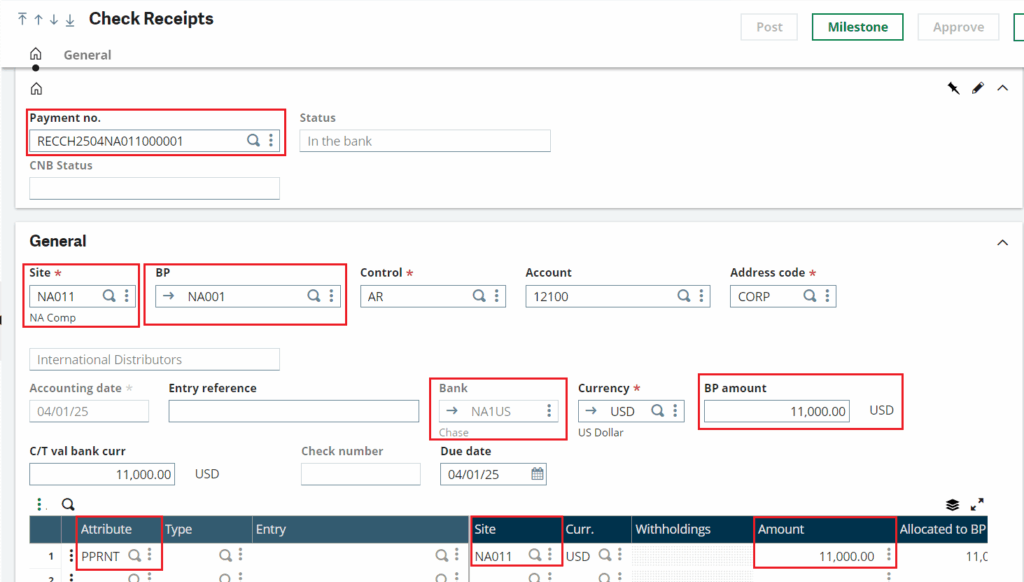Open Address code lookup magnifier

pyautogui.click(x=810, y=296)
